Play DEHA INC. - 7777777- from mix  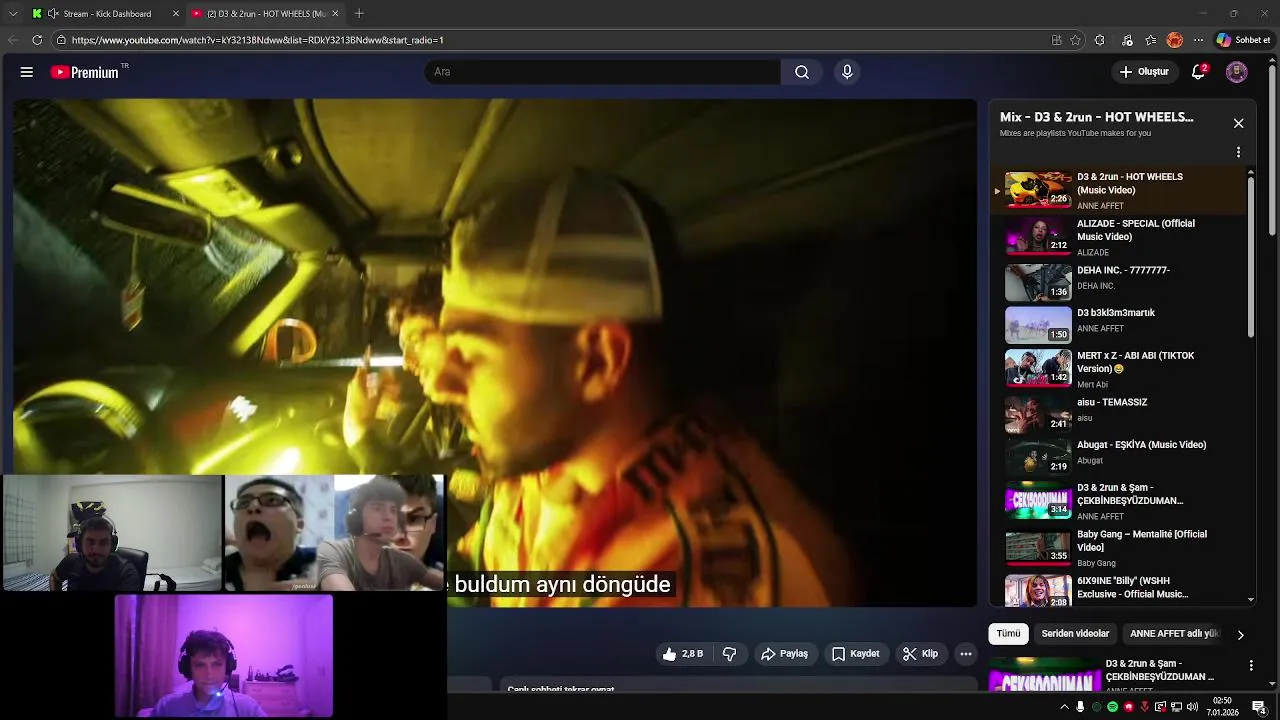click(1120, 282)
